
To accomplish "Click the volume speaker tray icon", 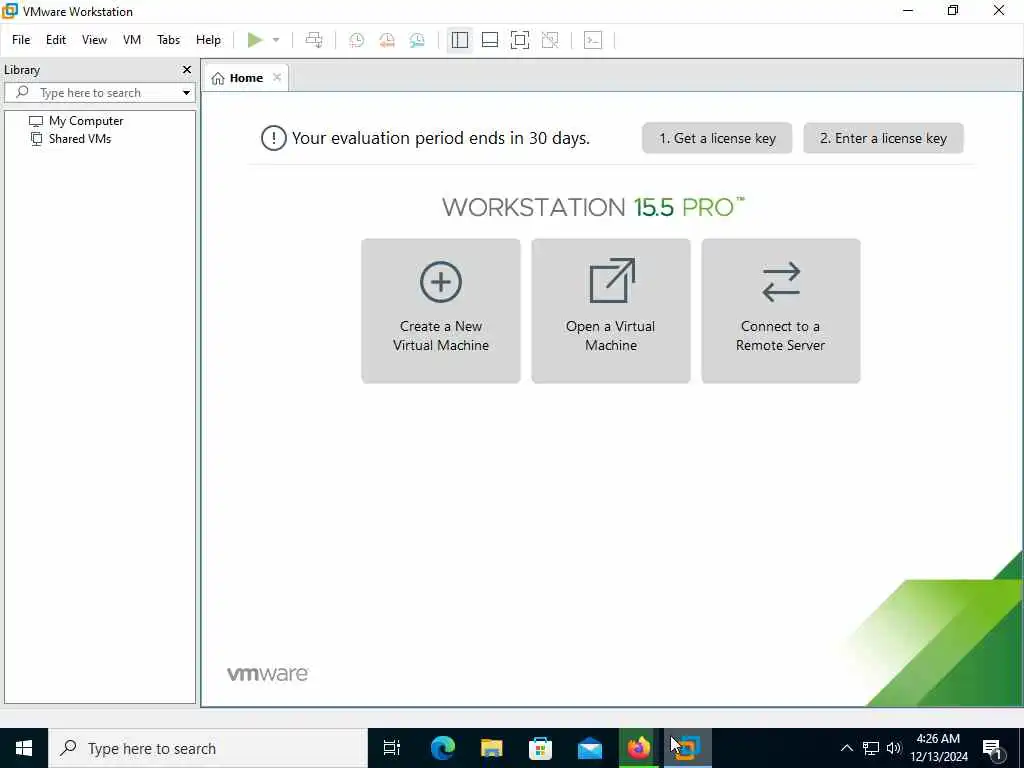I will (893, 748).
